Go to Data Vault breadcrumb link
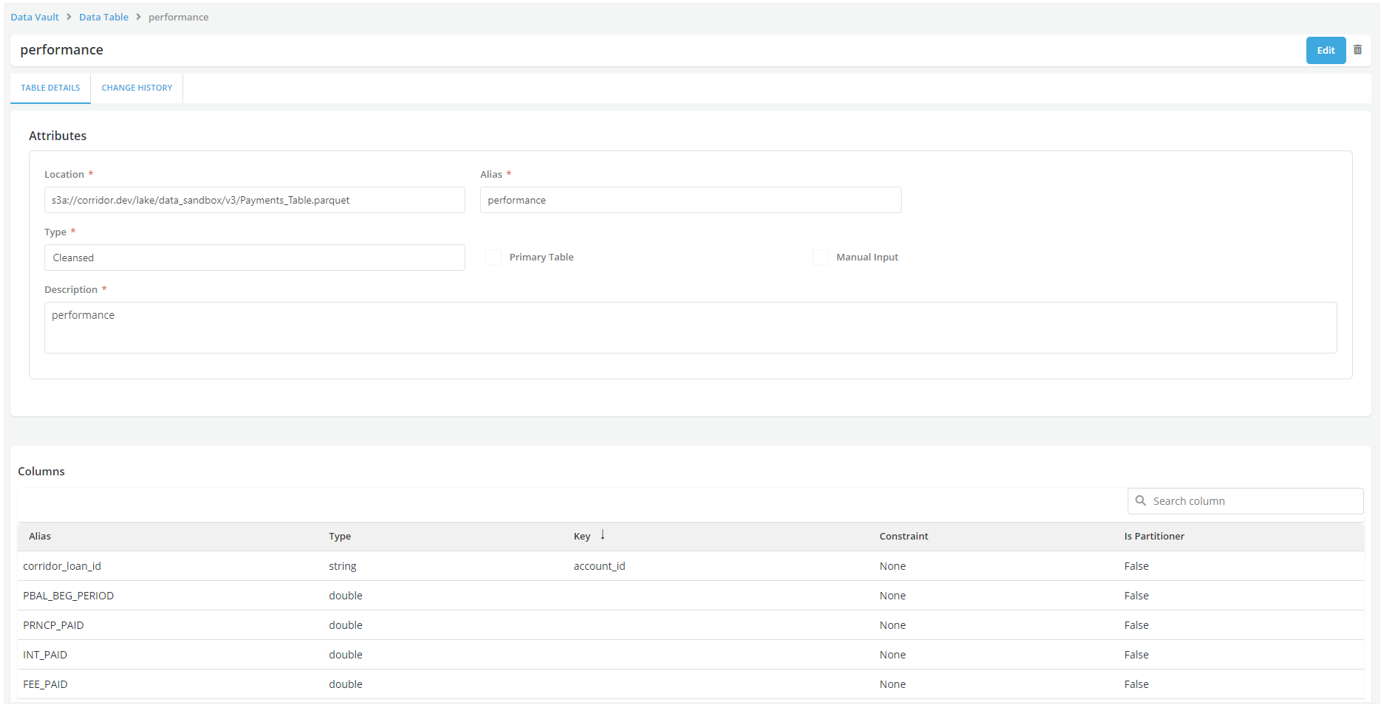Image resolution: width=1383 pixels, height=705 pixels. tap(34, 17)
